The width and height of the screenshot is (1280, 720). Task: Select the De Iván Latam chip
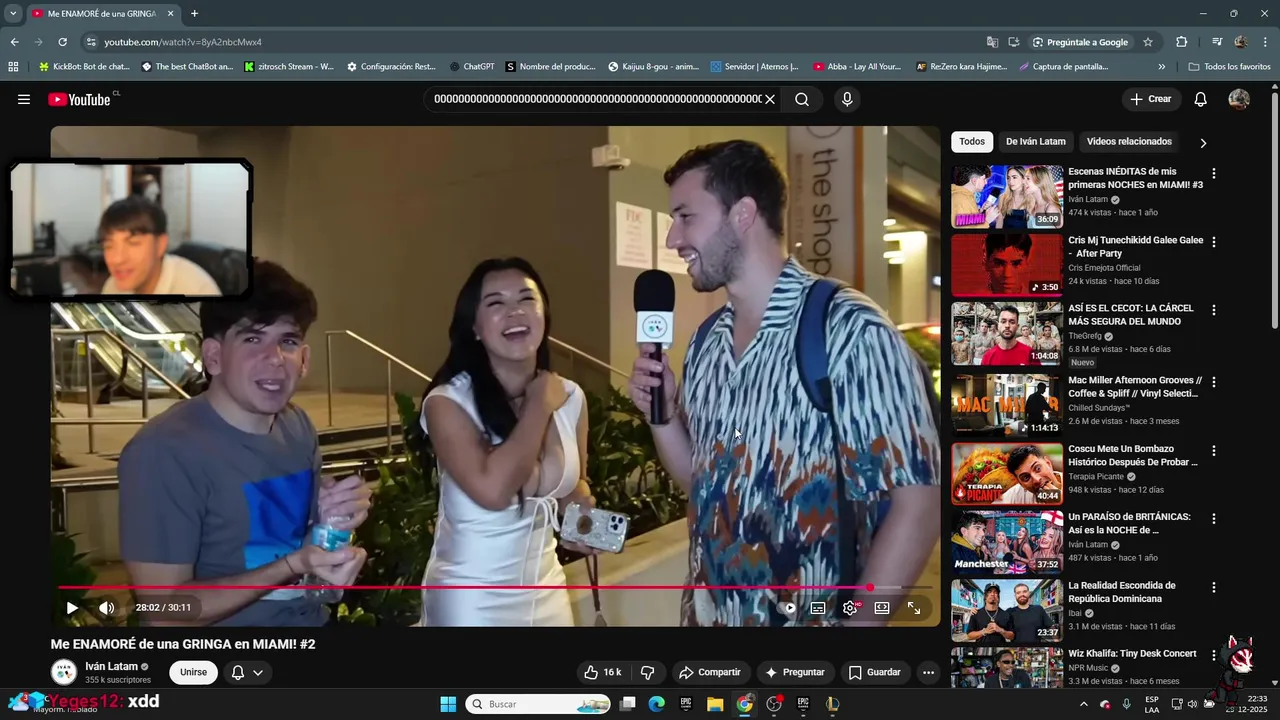(1036, 141)
